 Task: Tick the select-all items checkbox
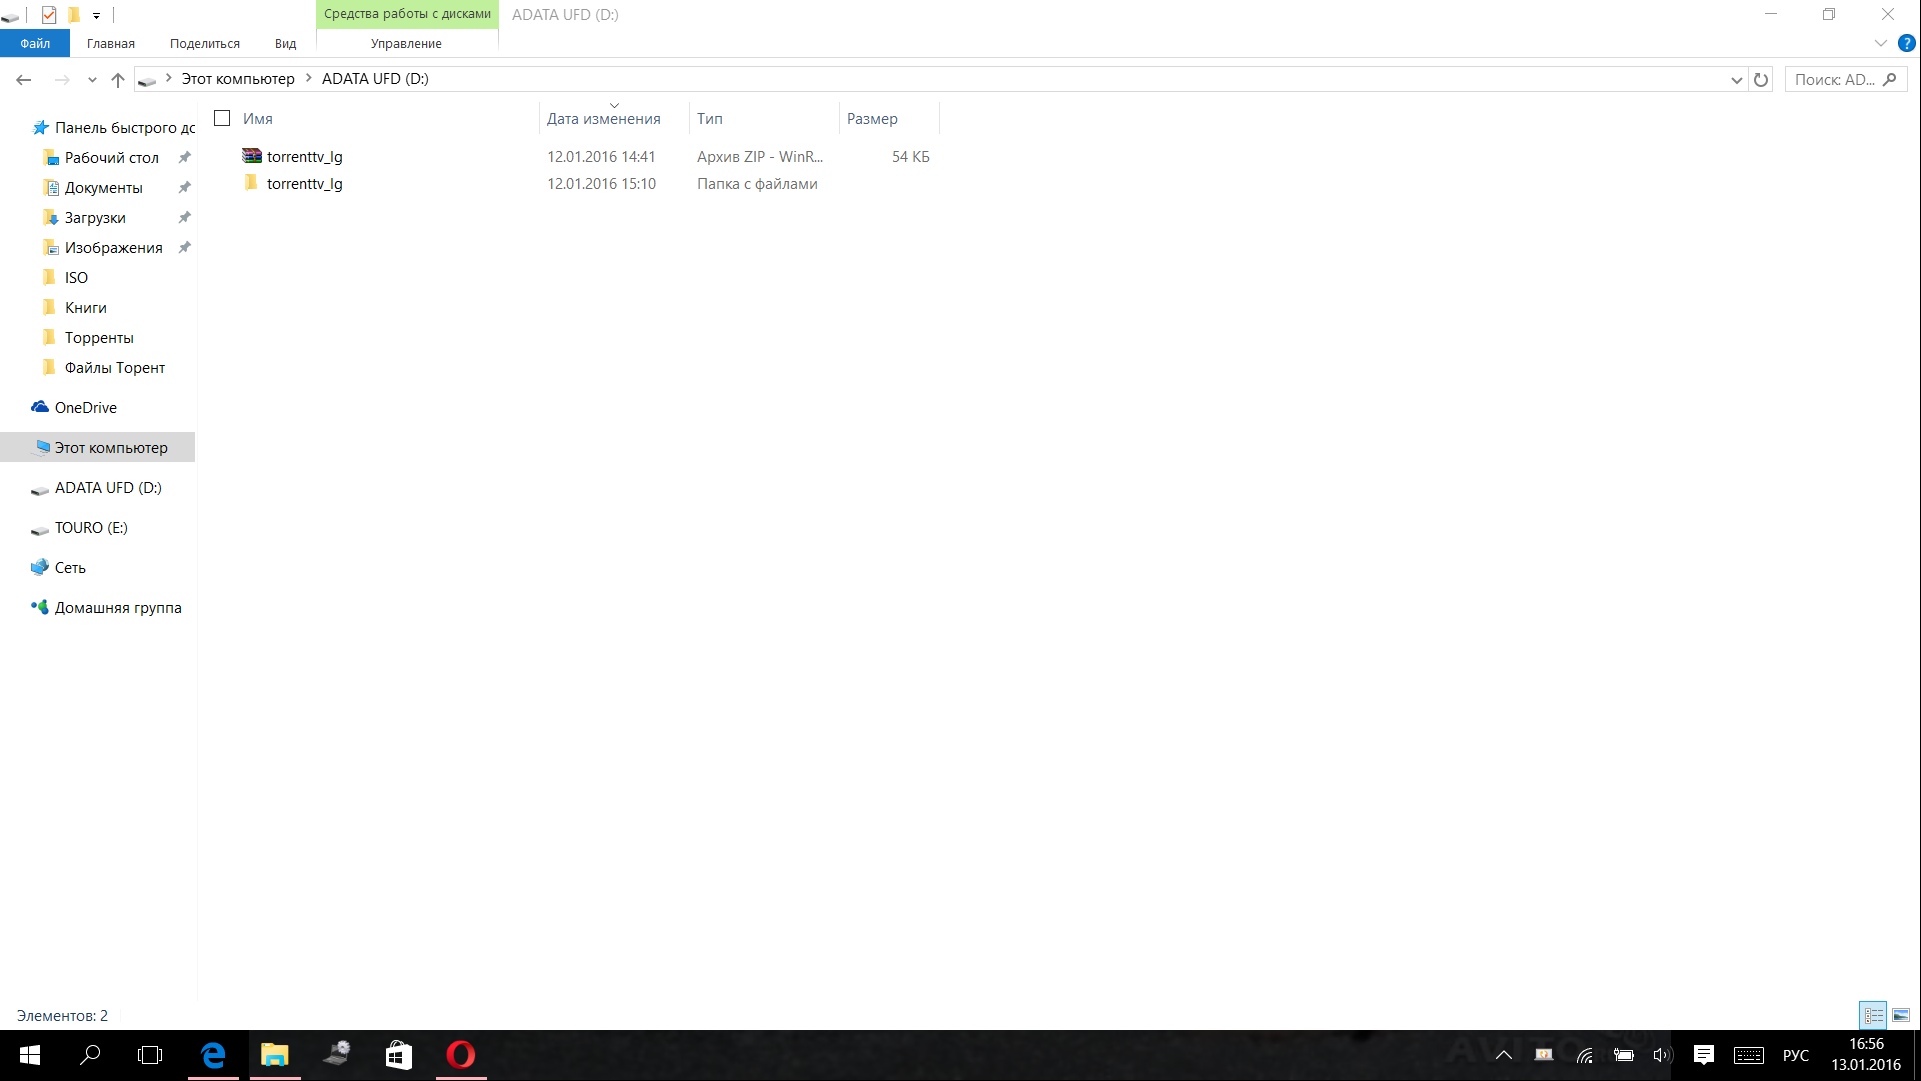coord(222,118)
